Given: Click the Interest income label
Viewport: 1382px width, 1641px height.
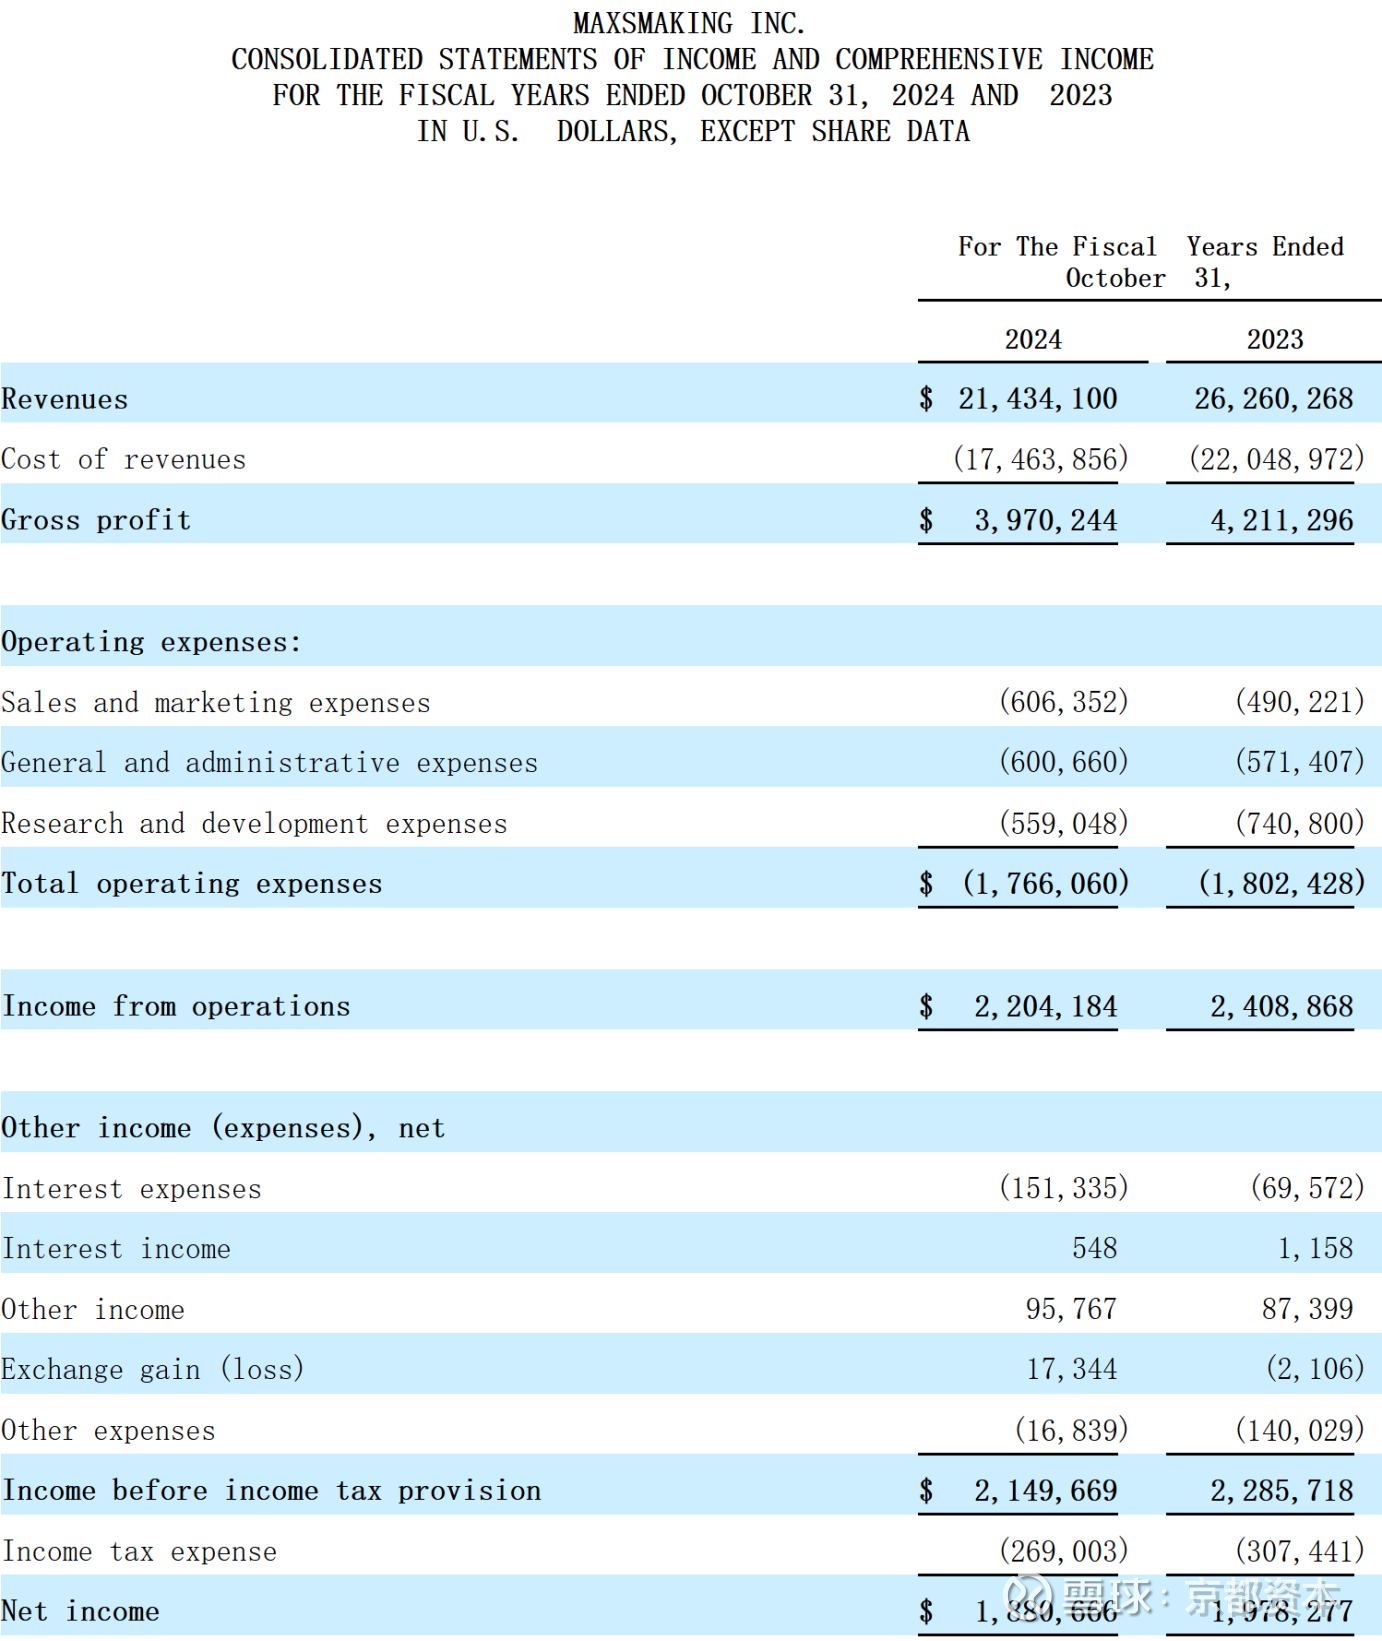Looking at the screenshot, I should pyautogui.click(x=117, y=1249).
